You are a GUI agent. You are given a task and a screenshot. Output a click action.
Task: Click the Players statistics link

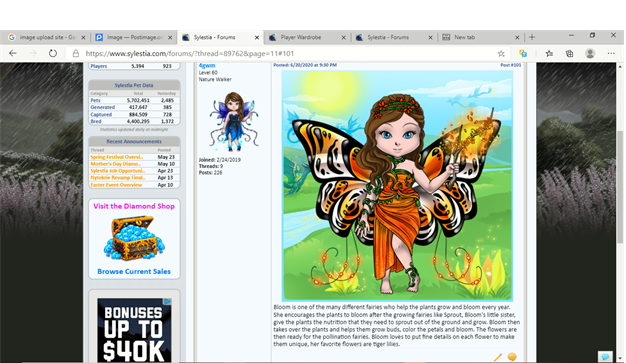99,66
